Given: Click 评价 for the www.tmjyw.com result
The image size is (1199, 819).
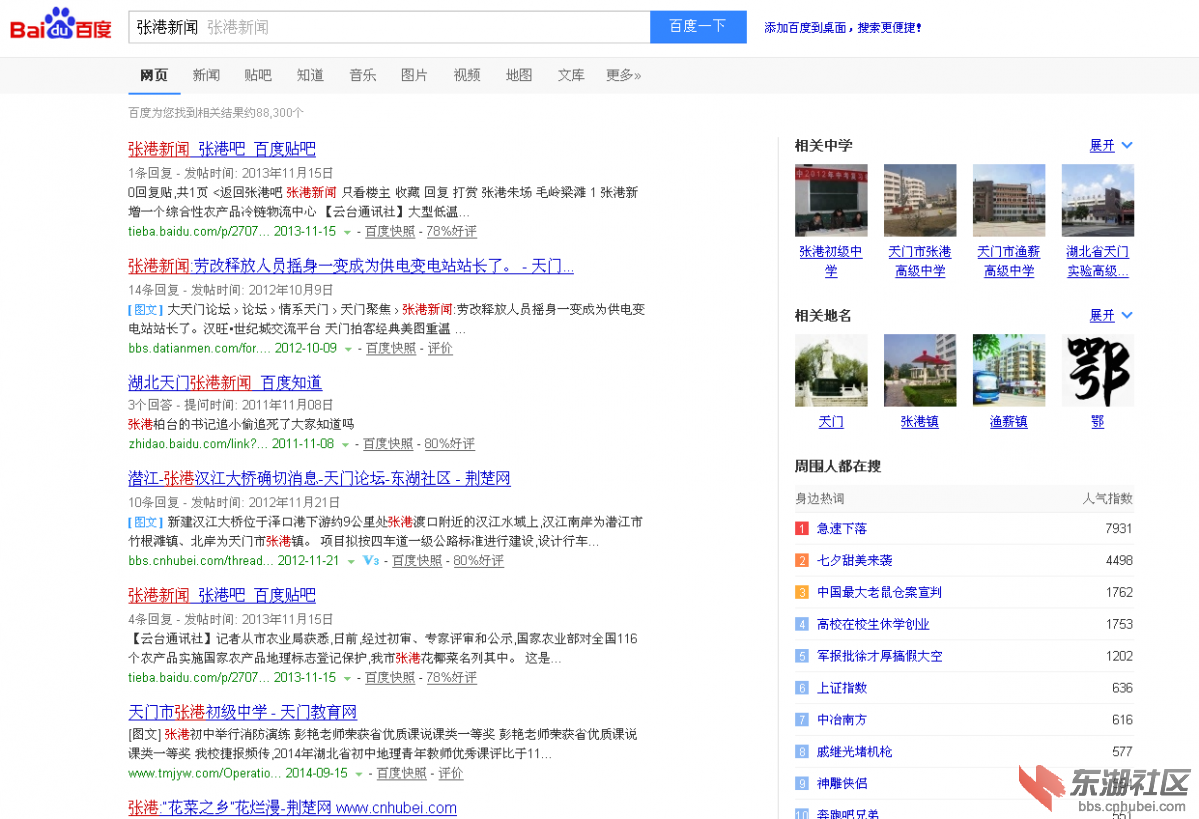Looking at the screenshot, I should [x=450, y=773].
